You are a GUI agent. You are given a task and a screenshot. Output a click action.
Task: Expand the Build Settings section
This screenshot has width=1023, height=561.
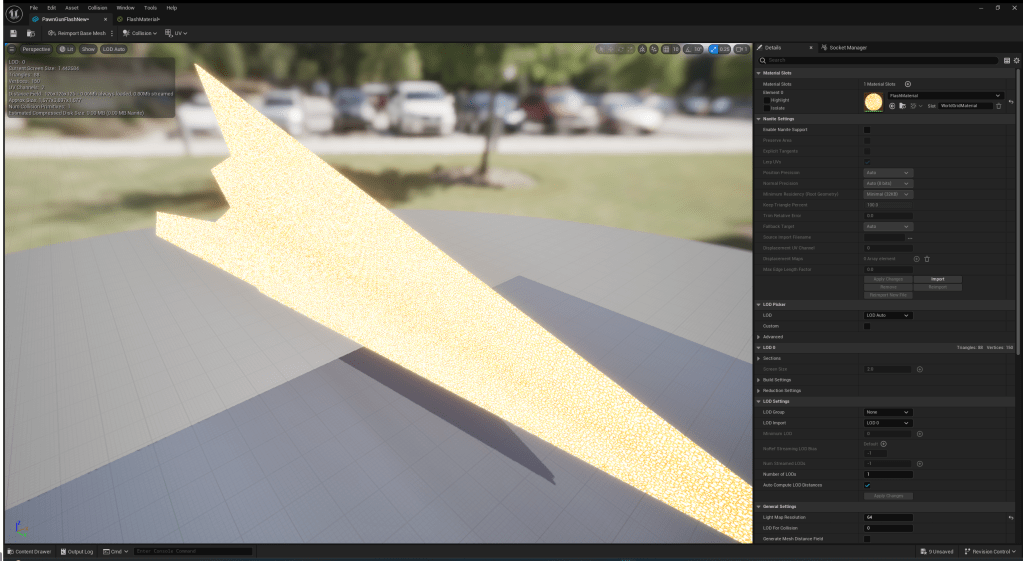(x=759, y=380)
